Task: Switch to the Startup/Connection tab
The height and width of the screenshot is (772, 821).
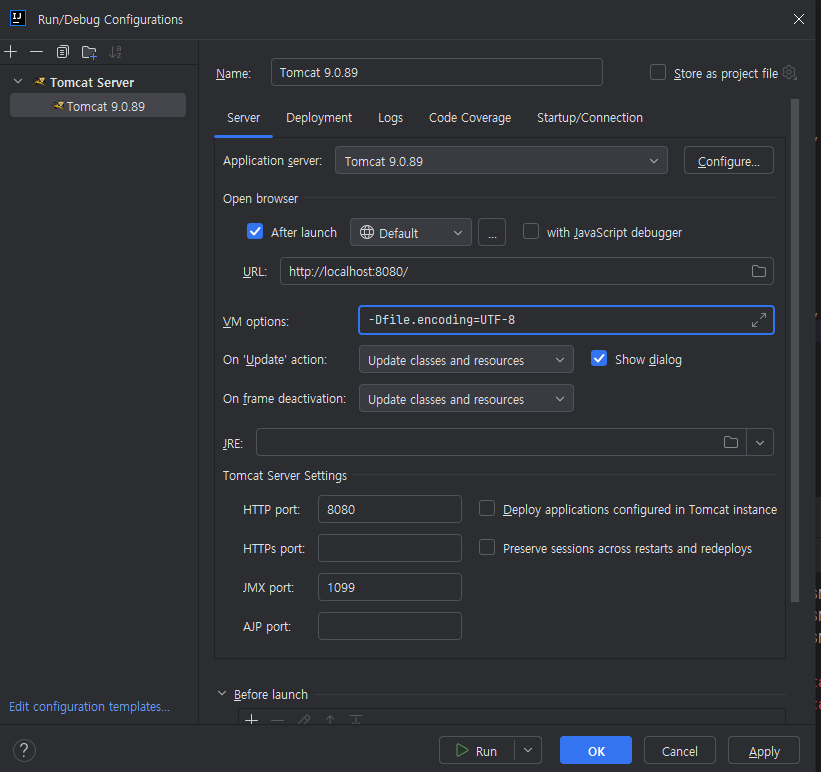Action: click(590, 118)
